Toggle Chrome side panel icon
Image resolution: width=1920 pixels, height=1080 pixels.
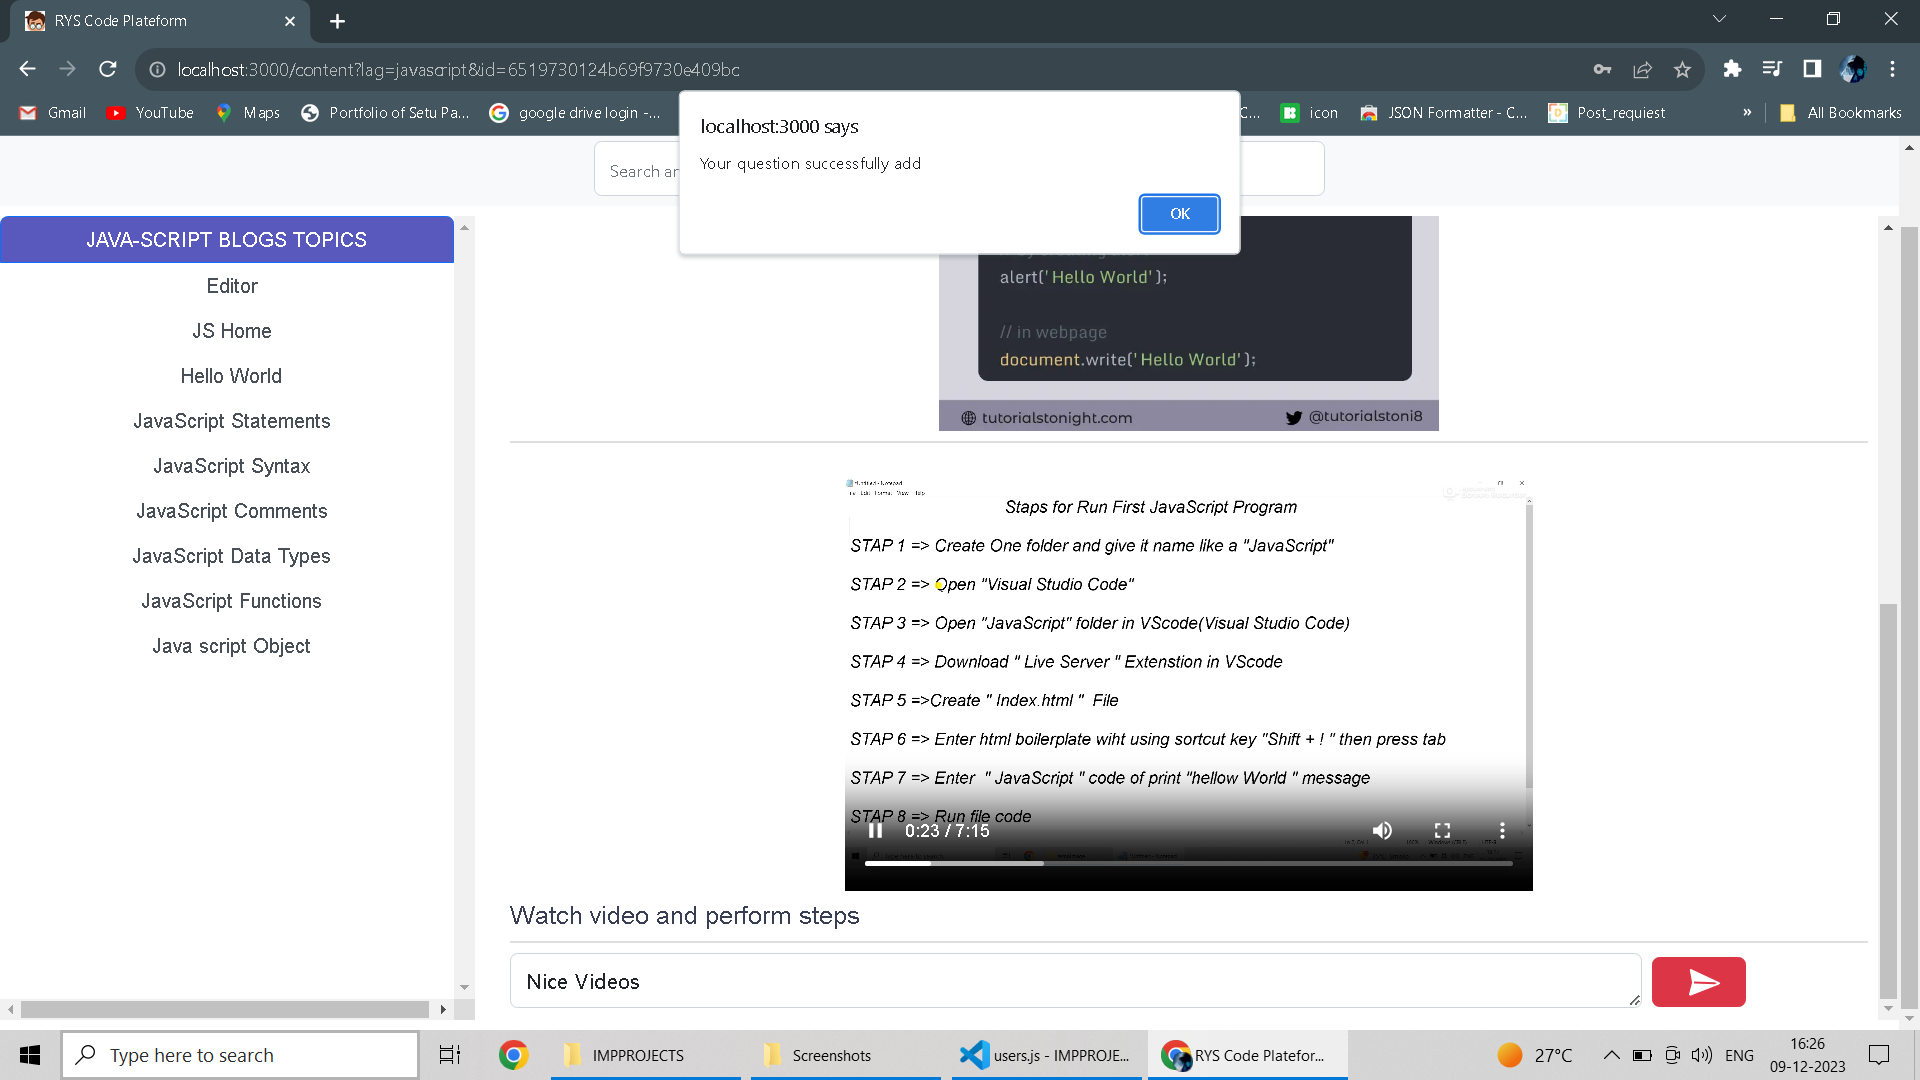coord(1812,69)
